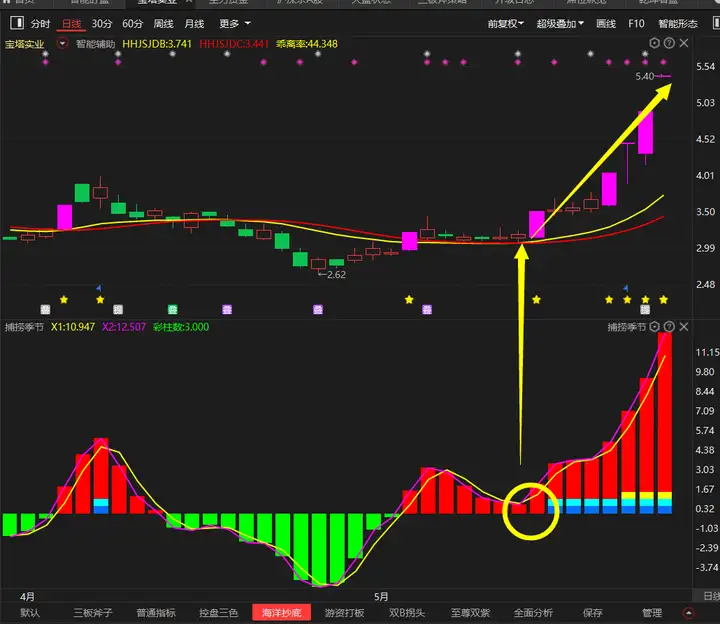The width and height of the screenshot is (720, 624).
Task: Close the 捕捞季节 indicator panel
Action: pos(684,327)
